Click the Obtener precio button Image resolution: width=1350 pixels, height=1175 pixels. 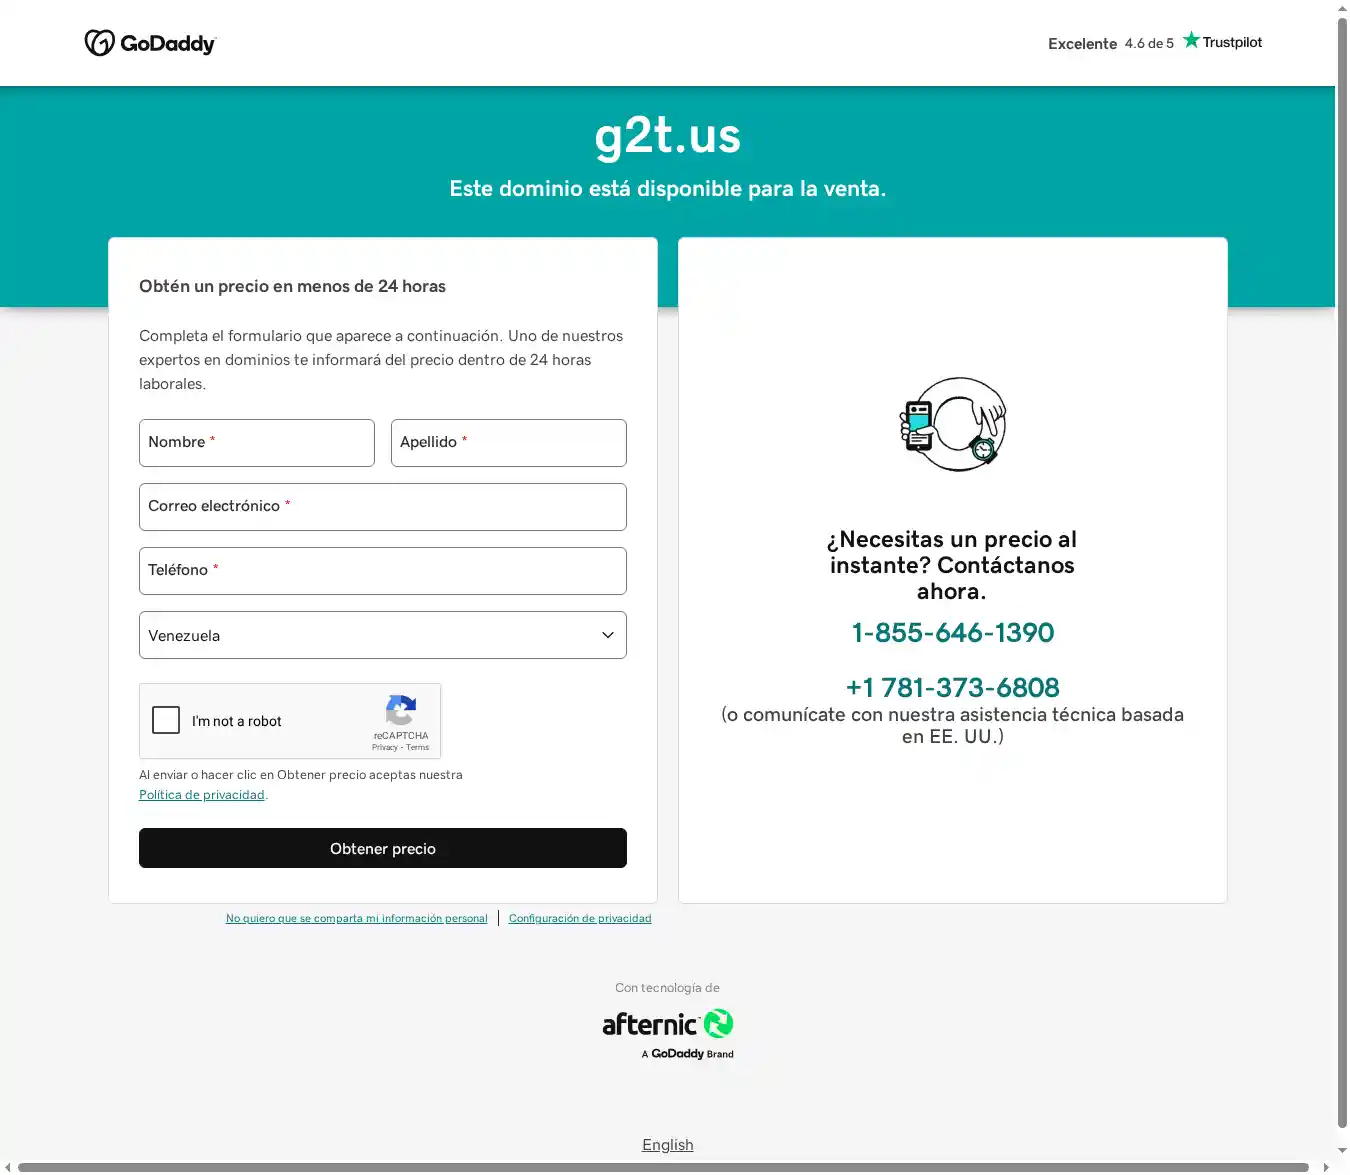383,848
